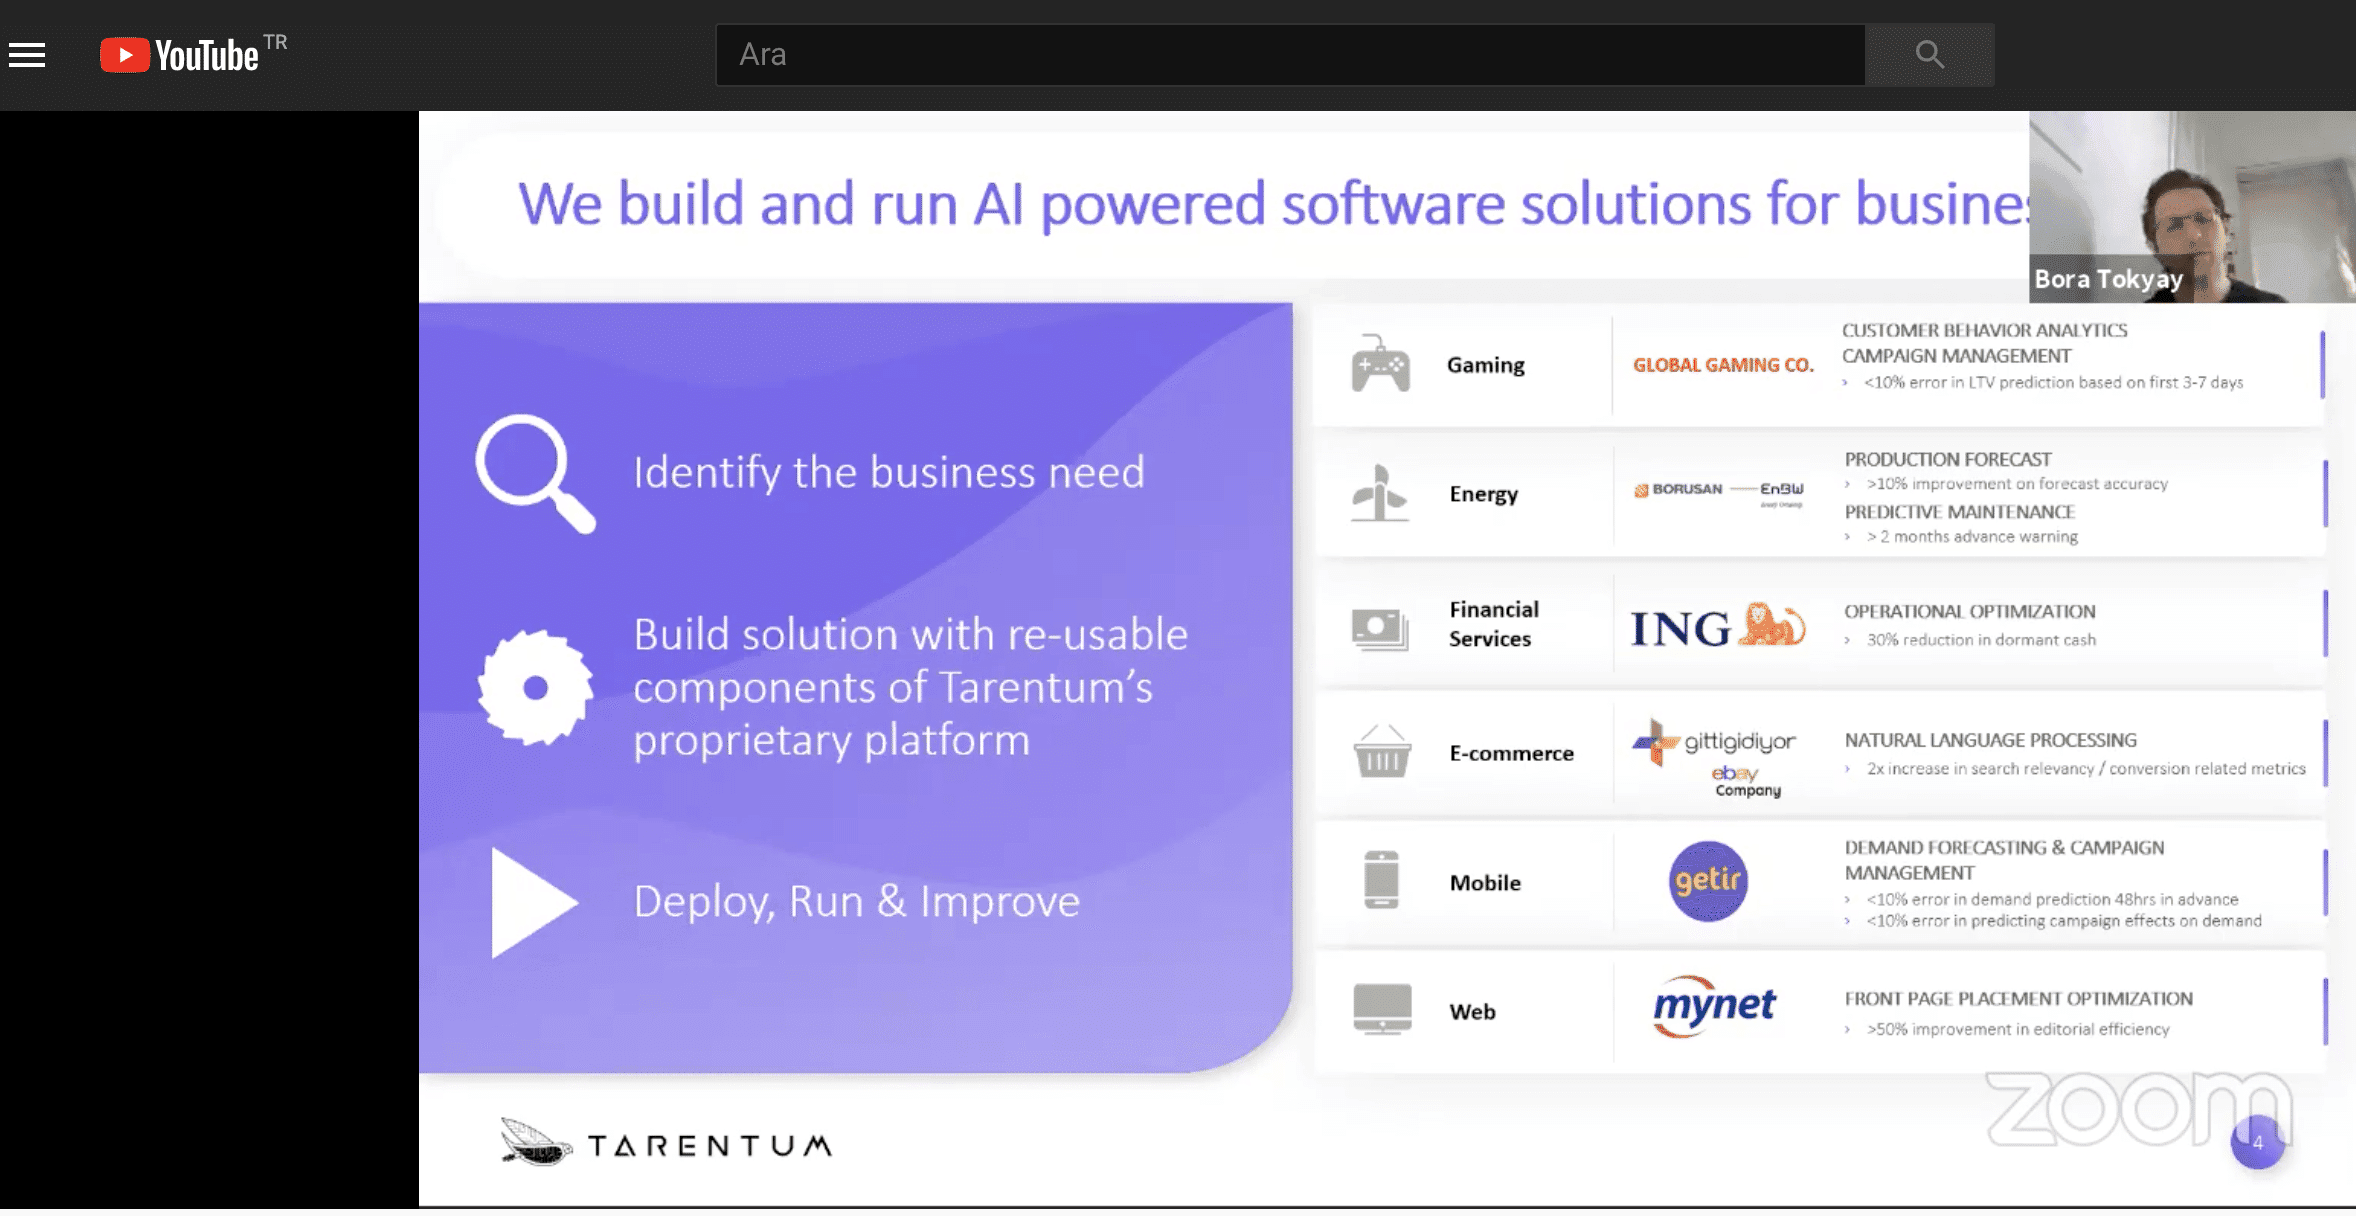
Task: Click the magnifier search button
Action: 1929,55
